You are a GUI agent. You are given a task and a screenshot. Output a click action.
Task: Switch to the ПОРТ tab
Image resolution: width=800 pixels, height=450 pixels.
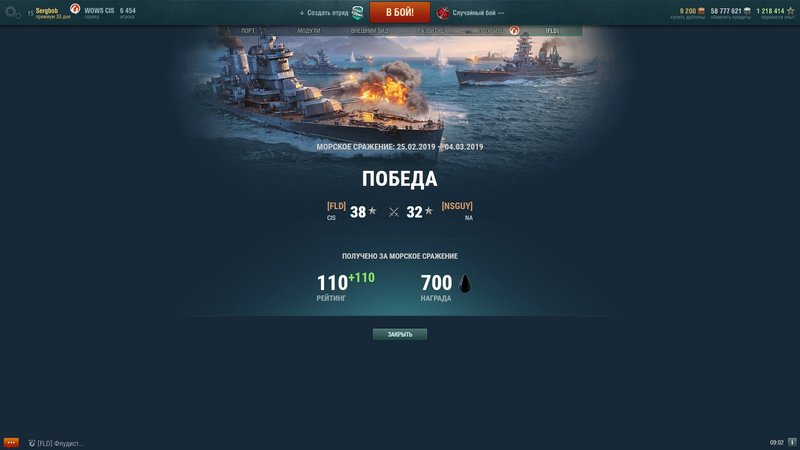pos(248,31)
